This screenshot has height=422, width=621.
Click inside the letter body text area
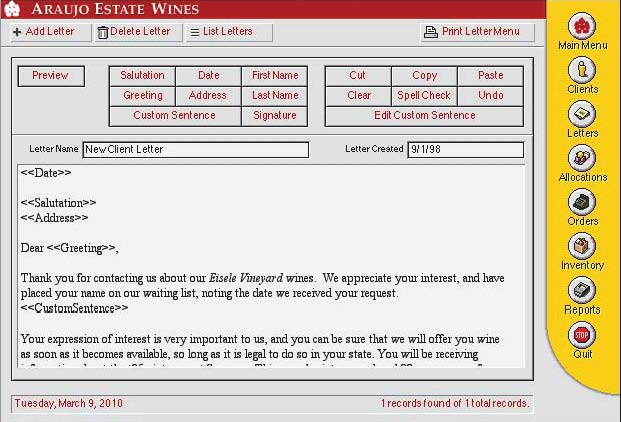coord(271,266)
